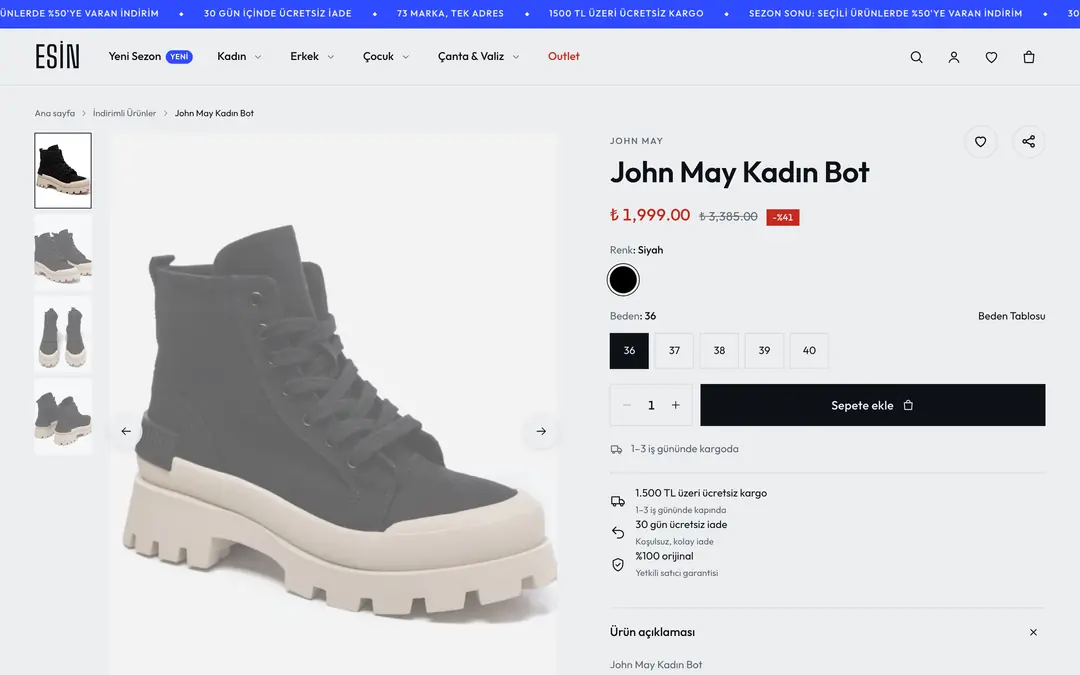This screenshot has width=1080, height=675.
Task: Select third thumbnail showing boots from back
Action: pos(63,335)
